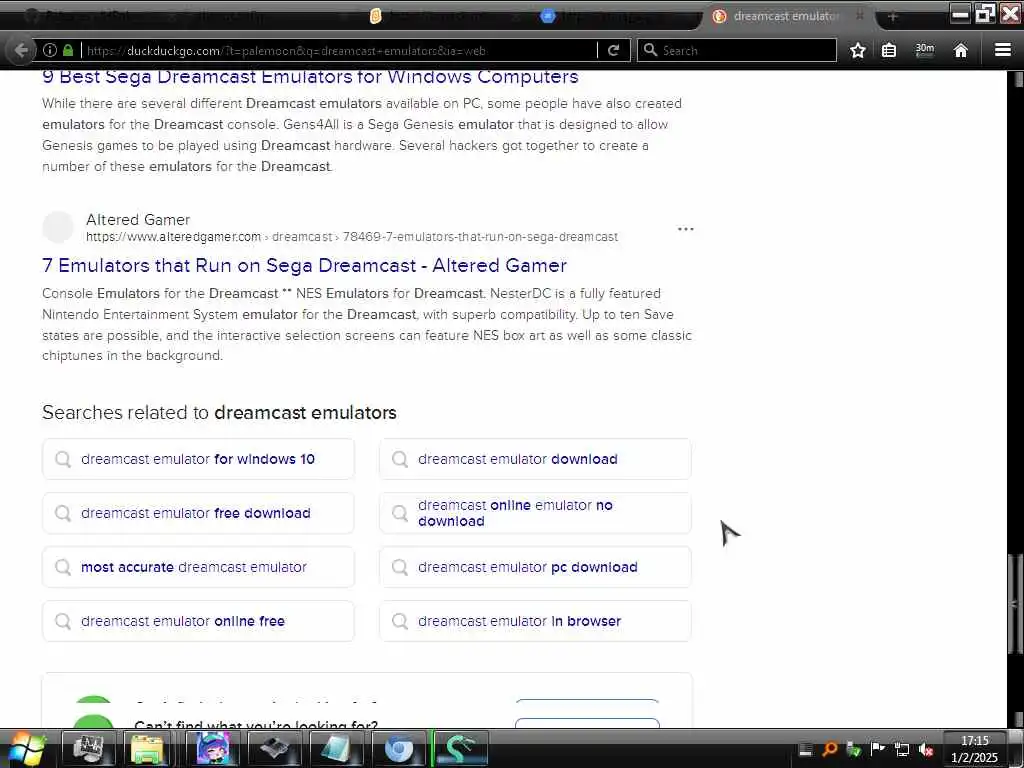Open the hamburger browser menu
This screenshot has height=768, width=1024.
pos(1002,50)
